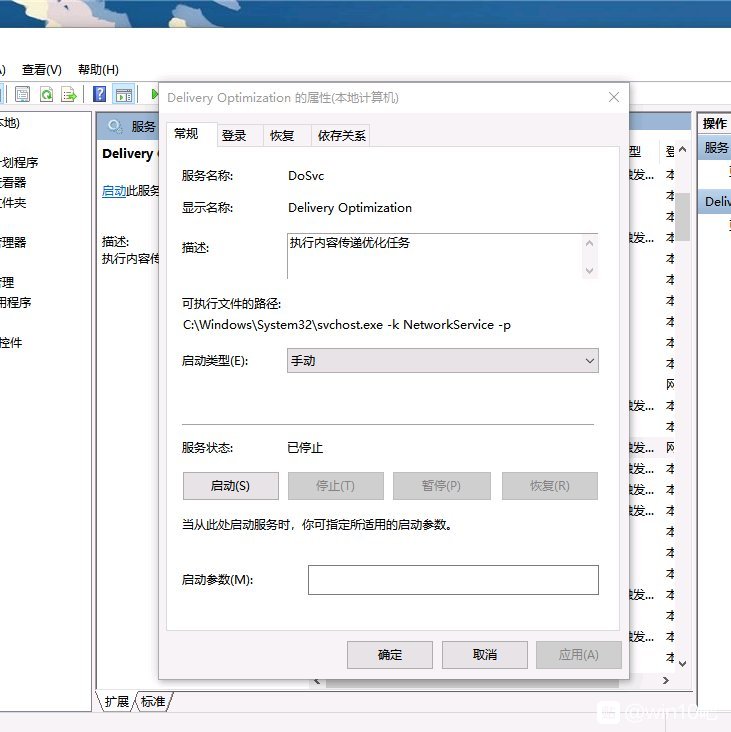The width and height of the screenshot is (731, 732).
Task: Click the 启动 link in the Services pane
Action: (114, 191)
